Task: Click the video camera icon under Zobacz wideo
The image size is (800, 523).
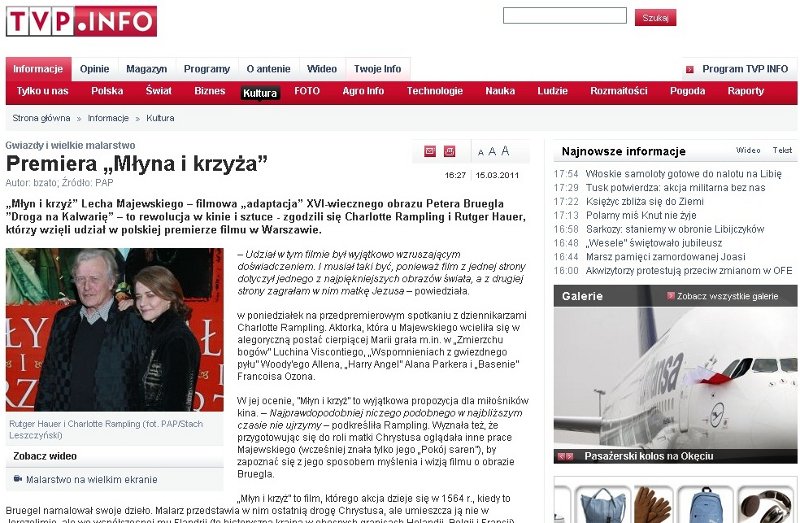Action: pos(16,480)
